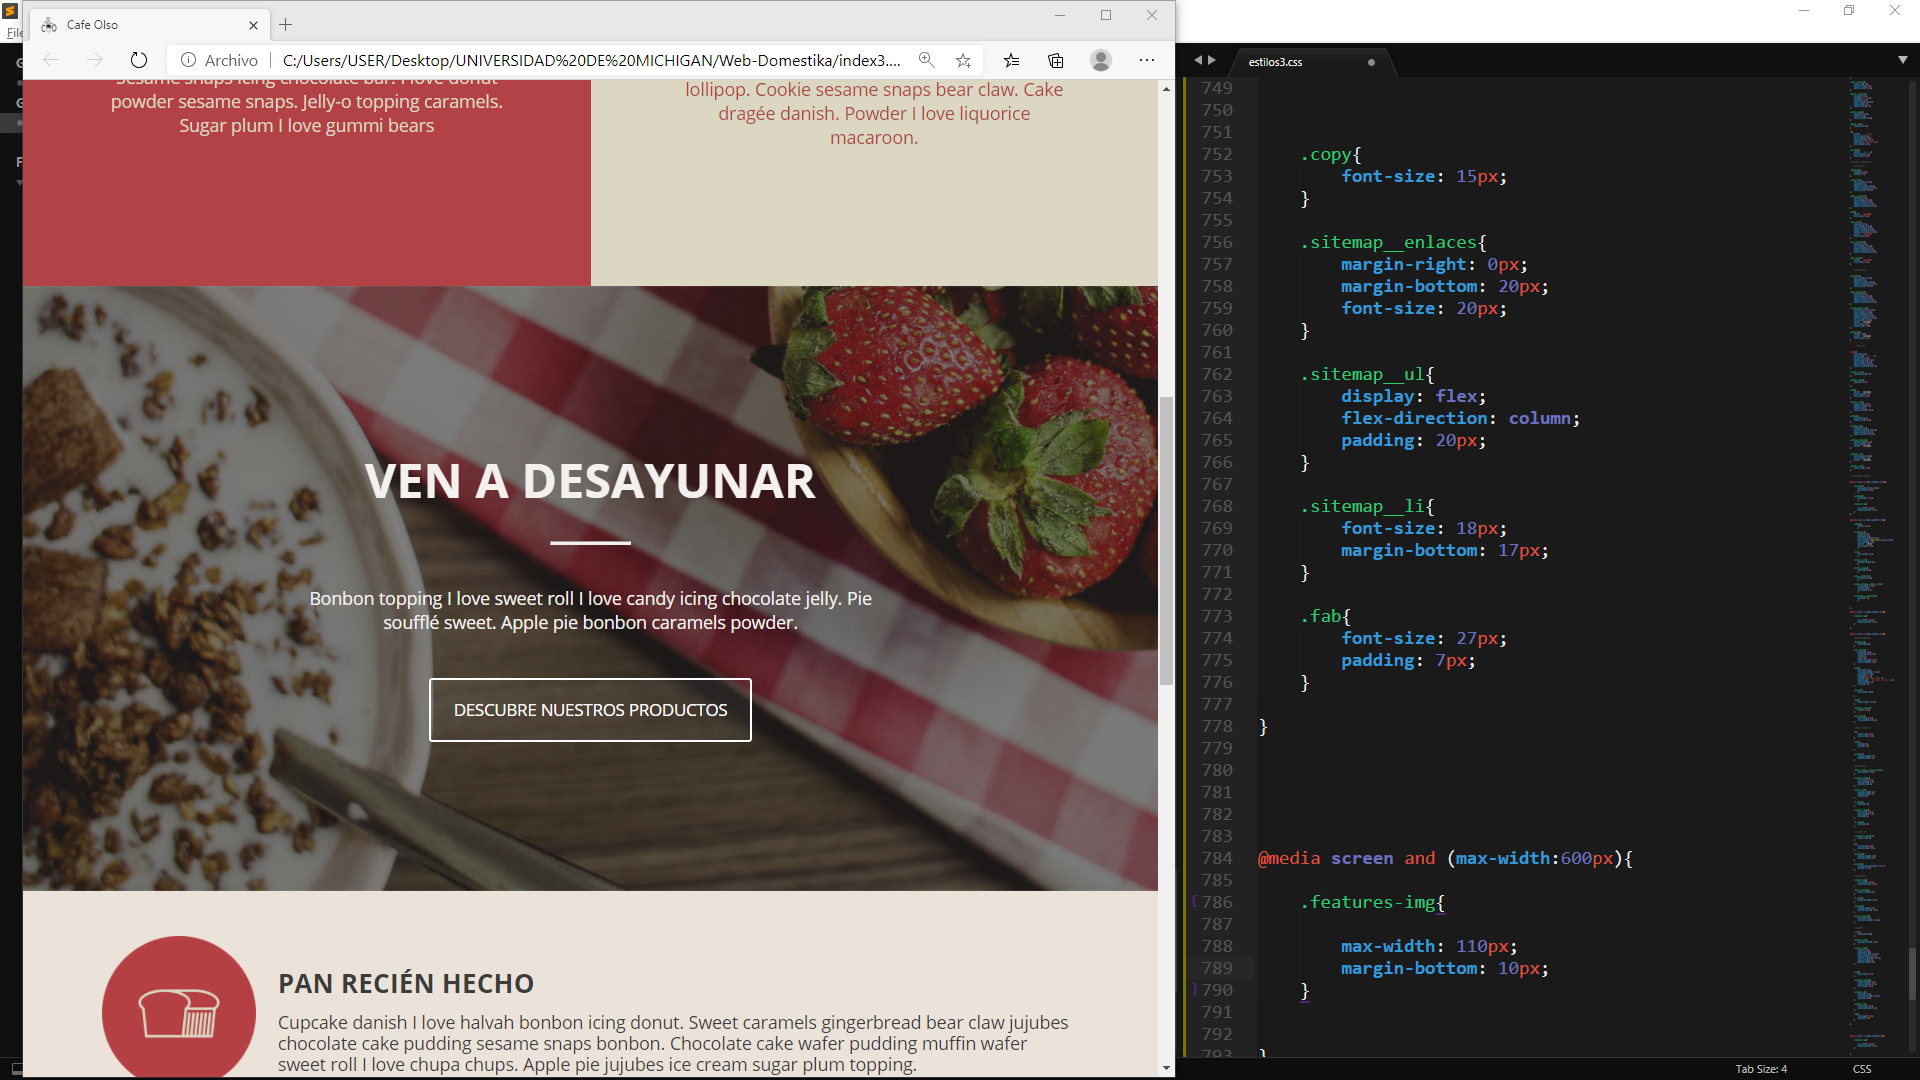Click the fold marker at line 786
Viewport: 1920px width, 1080px height.
click(x=1194, y=902)
